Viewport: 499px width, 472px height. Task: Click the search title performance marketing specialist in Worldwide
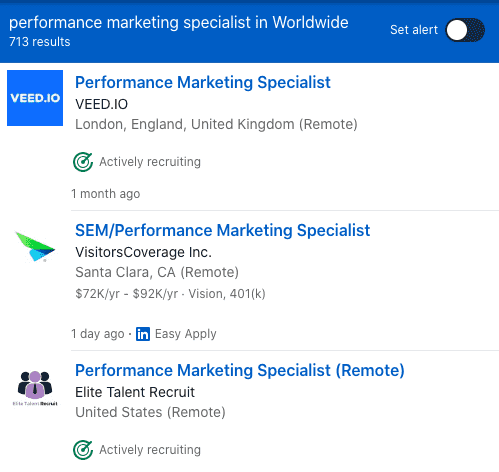click(179, 23)
